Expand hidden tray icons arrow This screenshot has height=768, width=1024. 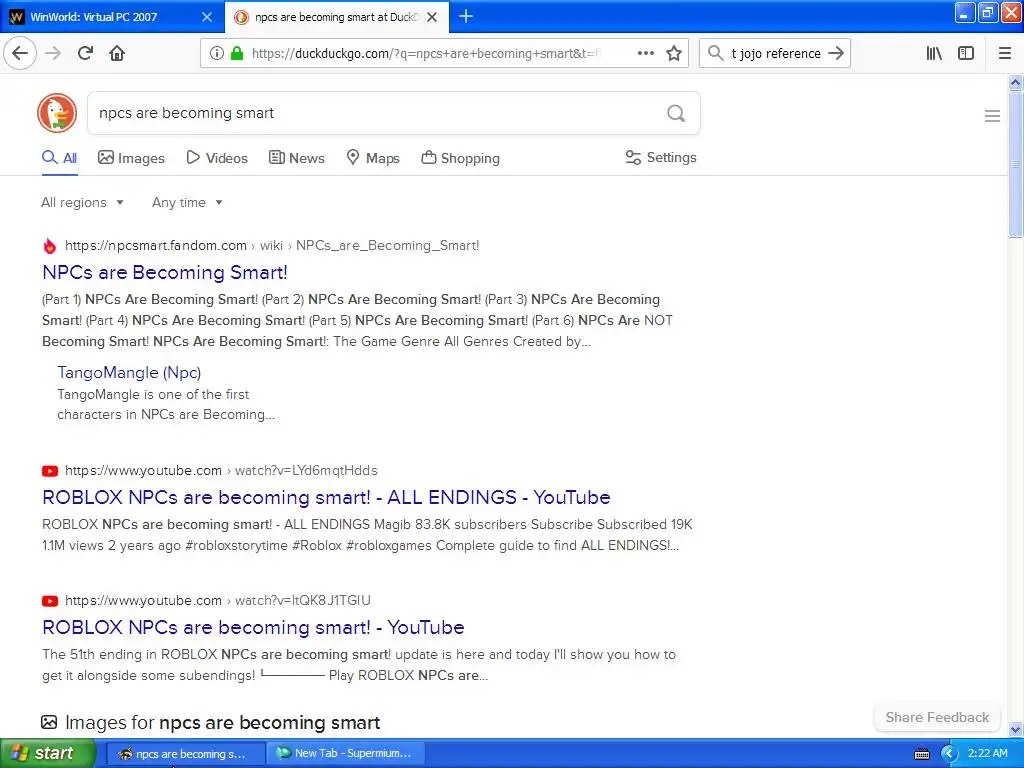[x=949, y=754]
